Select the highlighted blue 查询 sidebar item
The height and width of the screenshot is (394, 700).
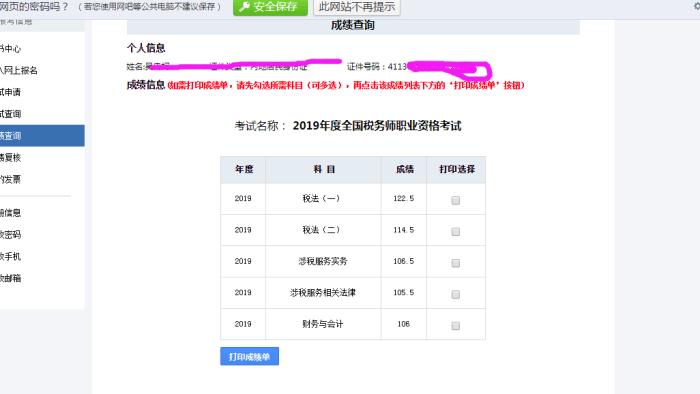click(42, 136)
